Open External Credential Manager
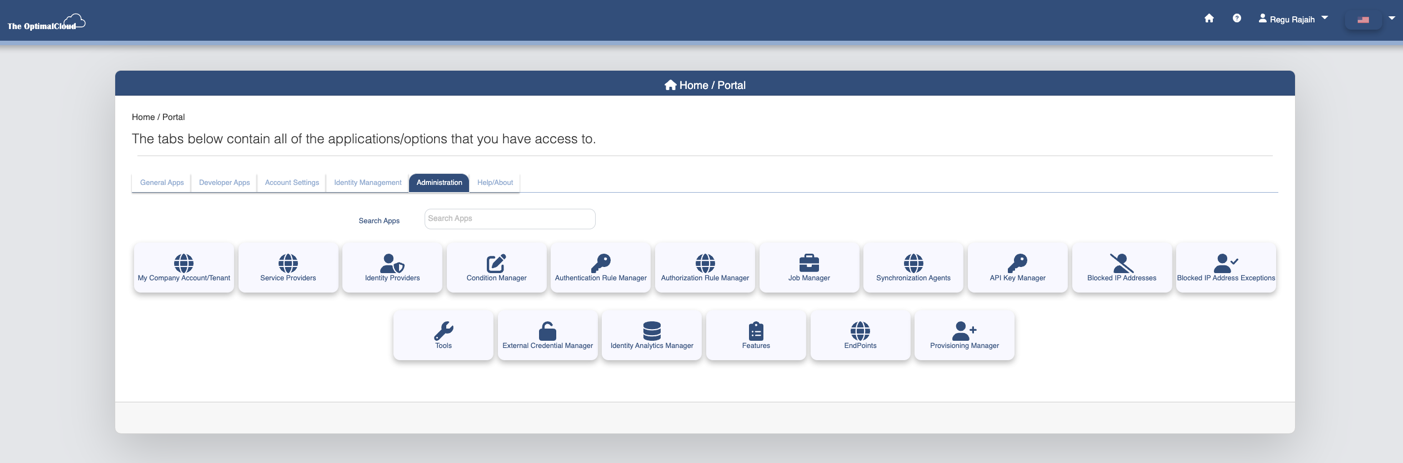1403x463 pixels. coord(548,335)
